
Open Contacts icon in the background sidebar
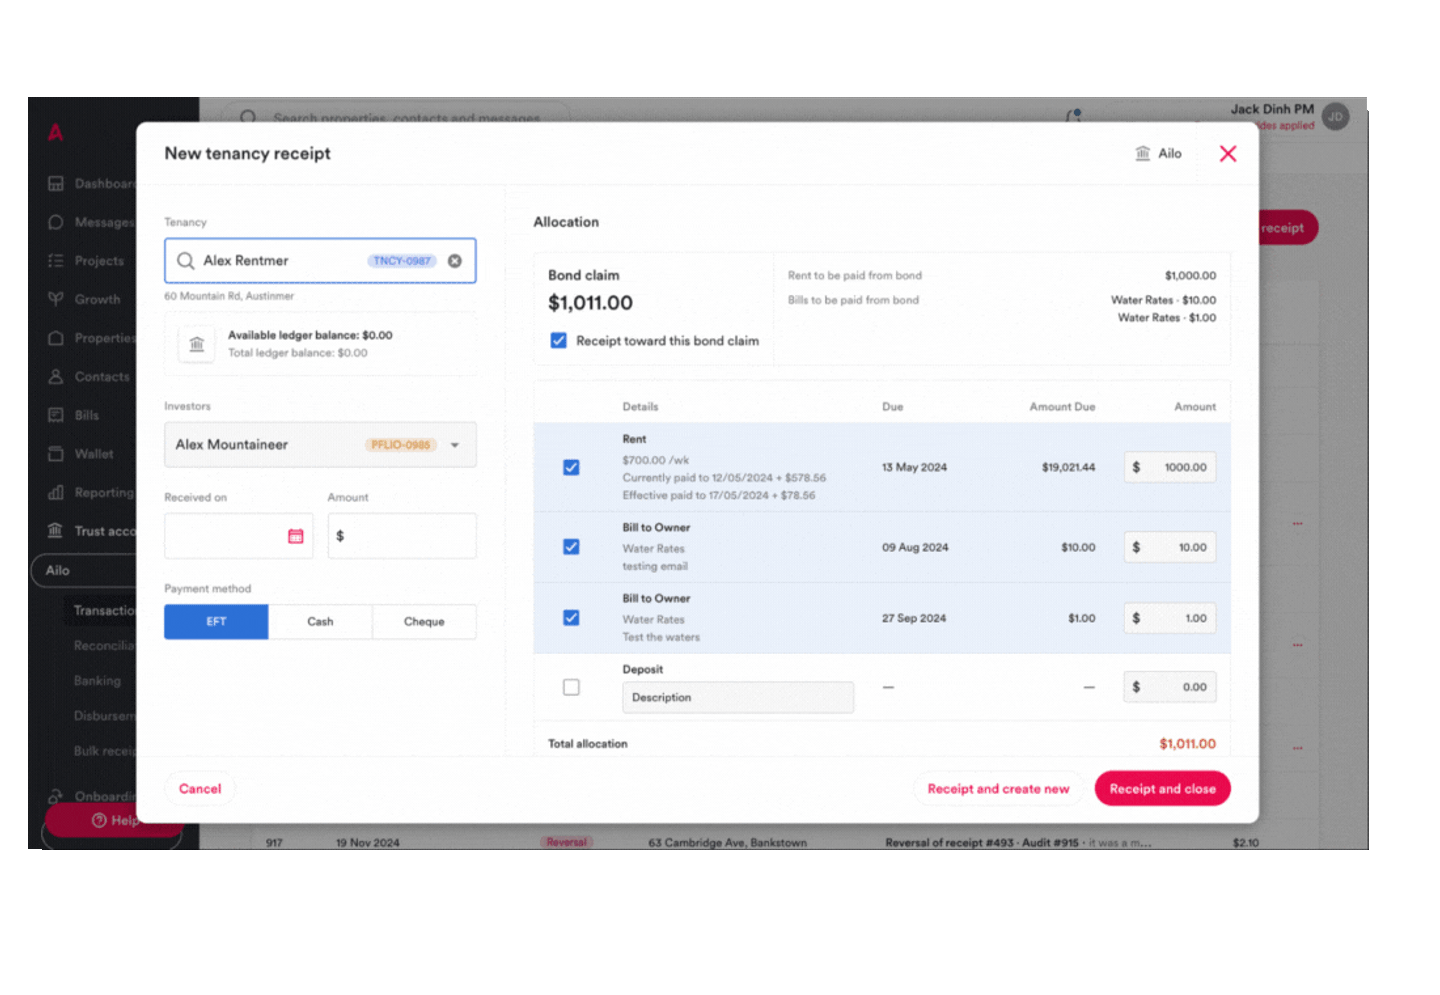[56, 377]
